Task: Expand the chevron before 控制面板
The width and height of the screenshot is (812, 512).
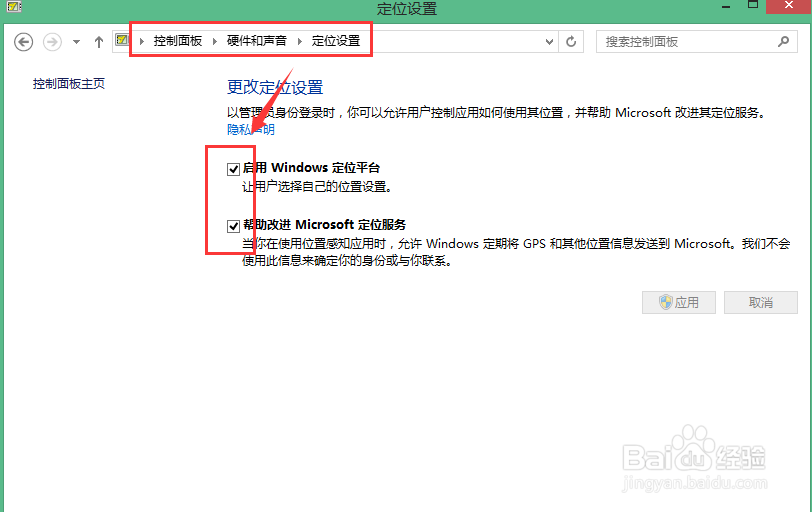Action: pos(142,41)
